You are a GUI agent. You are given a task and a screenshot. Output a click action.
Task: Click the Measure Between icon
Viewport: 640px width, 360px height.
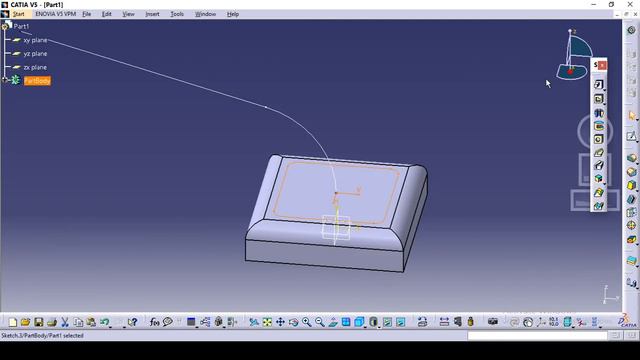tap(444, 322)
